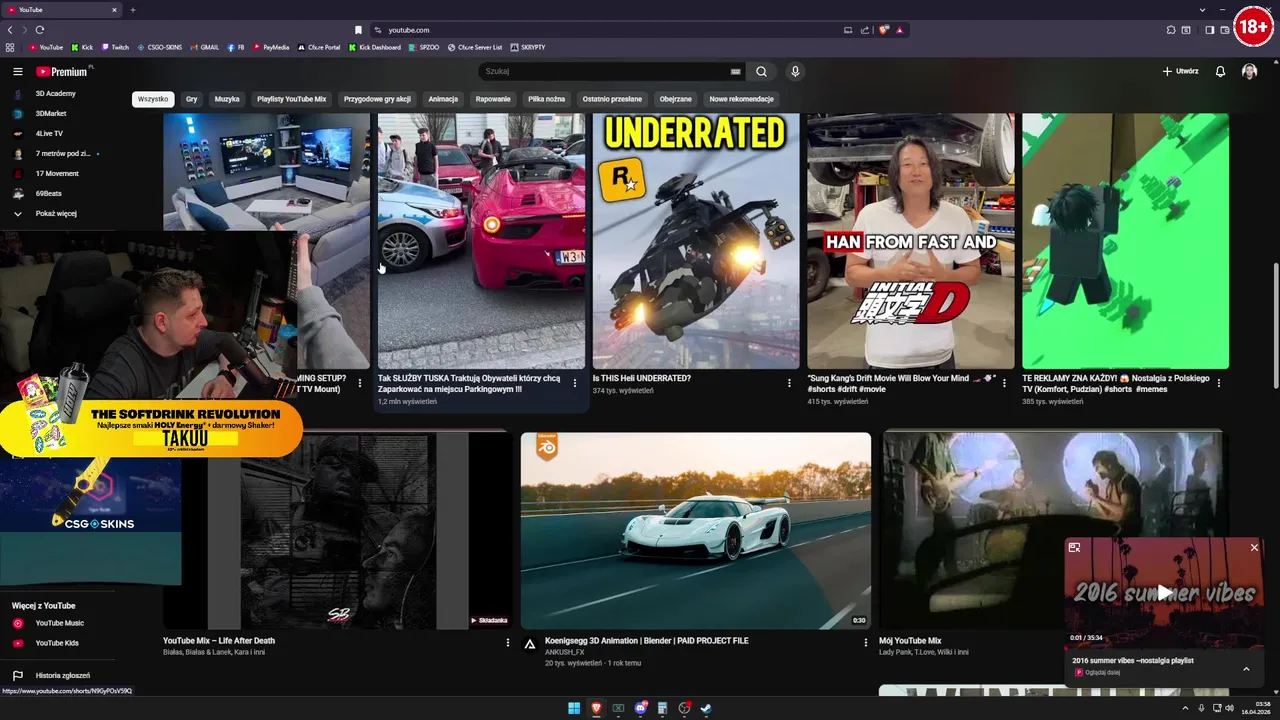Image resolution: width=1280 pixels, height=720 pixels.
Task: Open more options for SŁUŻBY TUSKA short
Action: click(574, 383)
